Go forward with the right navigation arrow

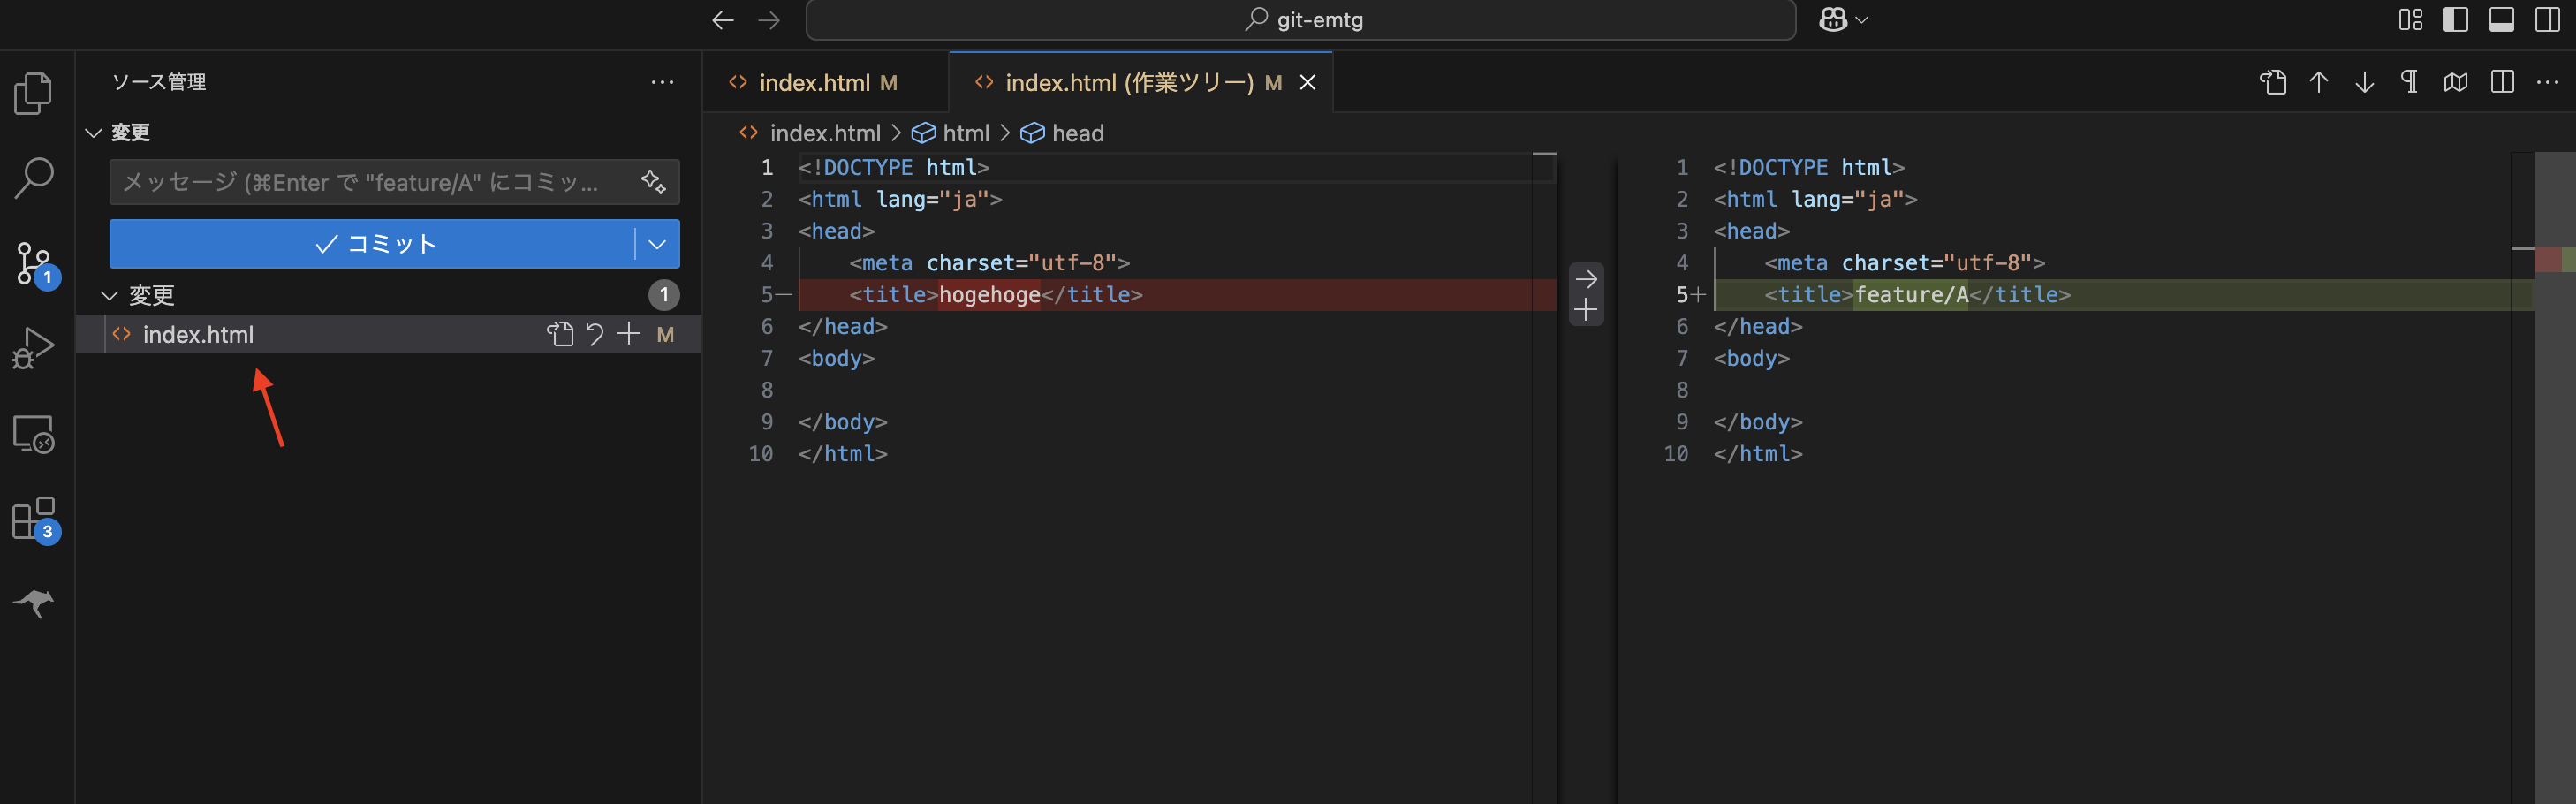click(x=768, y=20)
